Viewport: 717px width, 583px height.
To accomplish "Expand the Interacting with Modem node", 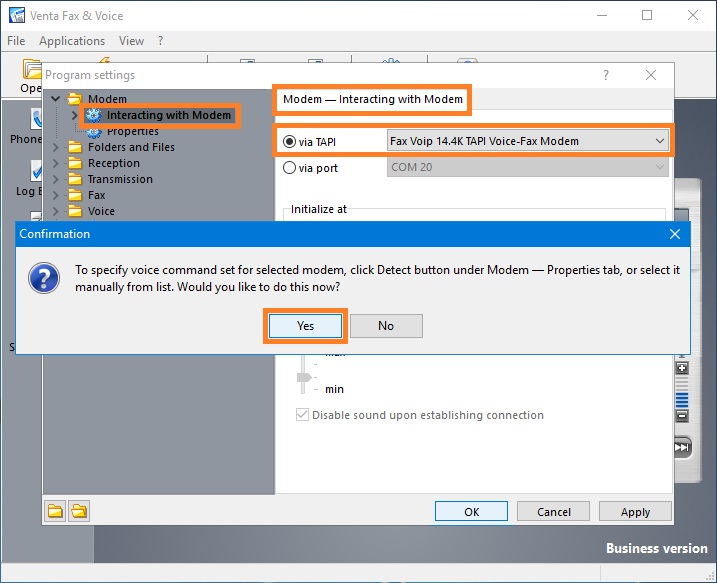I will (x=74, y=115).
